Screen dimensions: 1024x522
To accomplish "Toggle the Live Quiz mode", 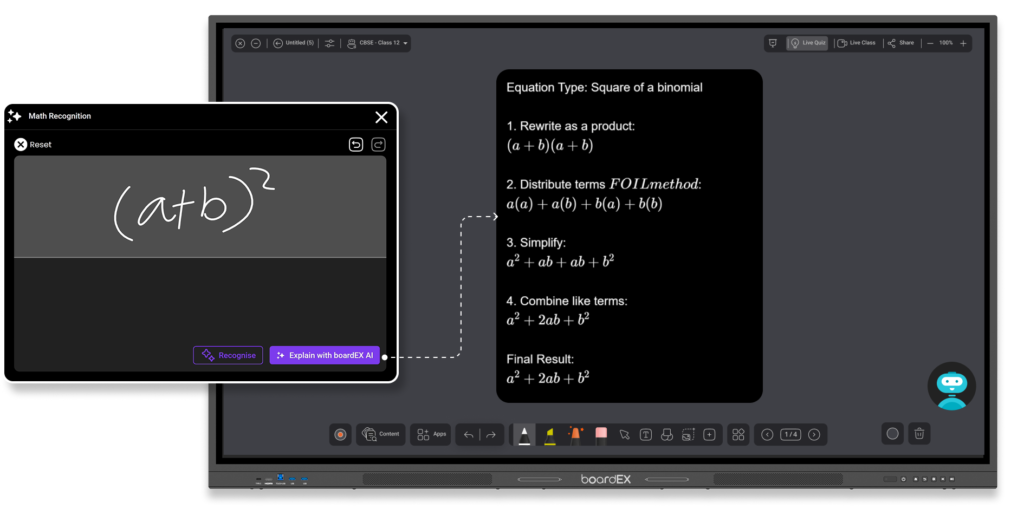I will [808, 43].
